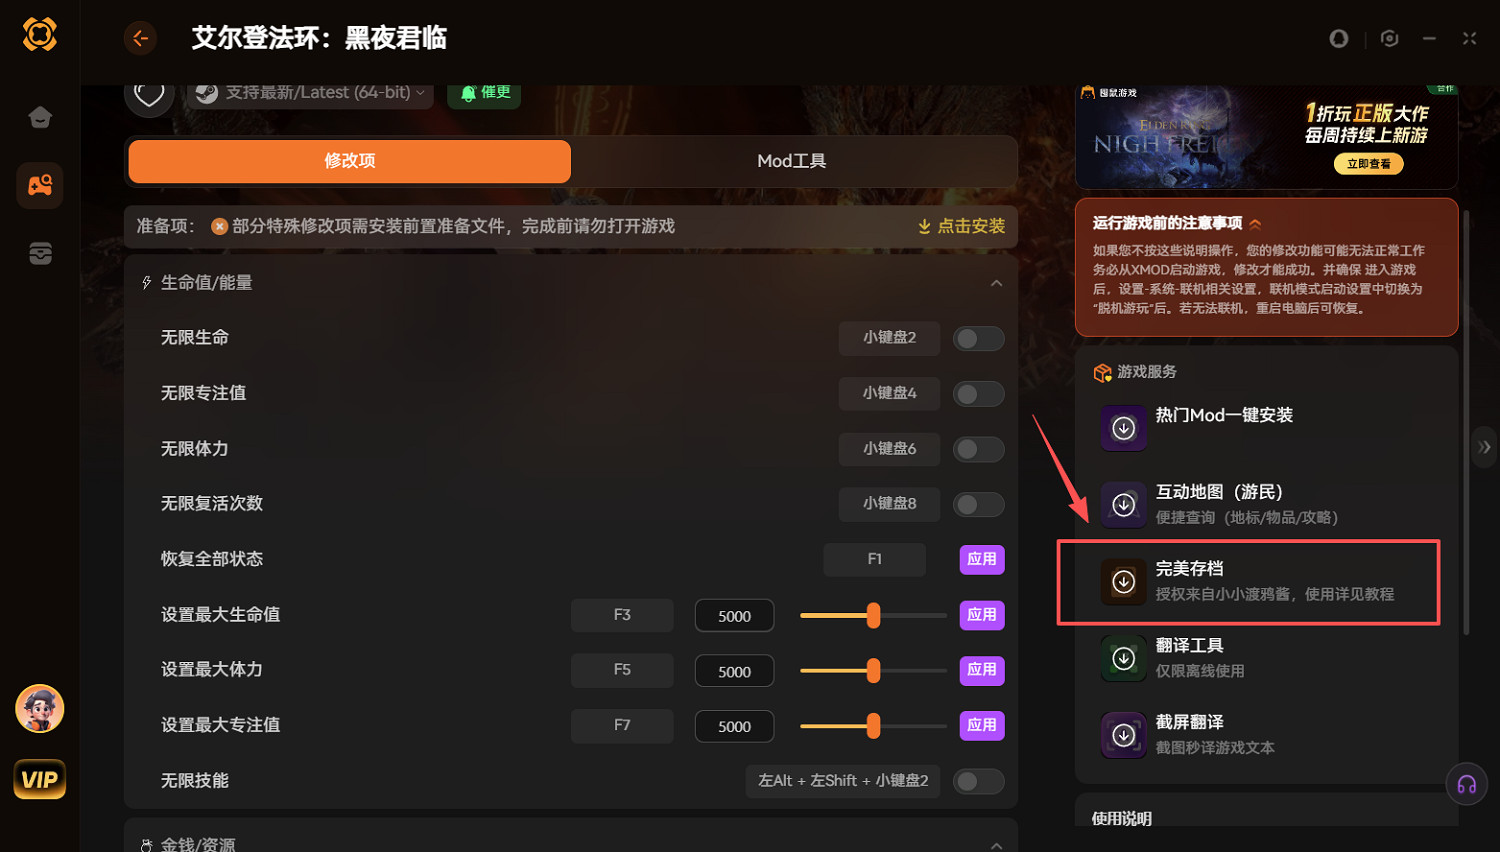Enable the 无限体力 switch
The image size is (1500, 852).
pos(978,449)
